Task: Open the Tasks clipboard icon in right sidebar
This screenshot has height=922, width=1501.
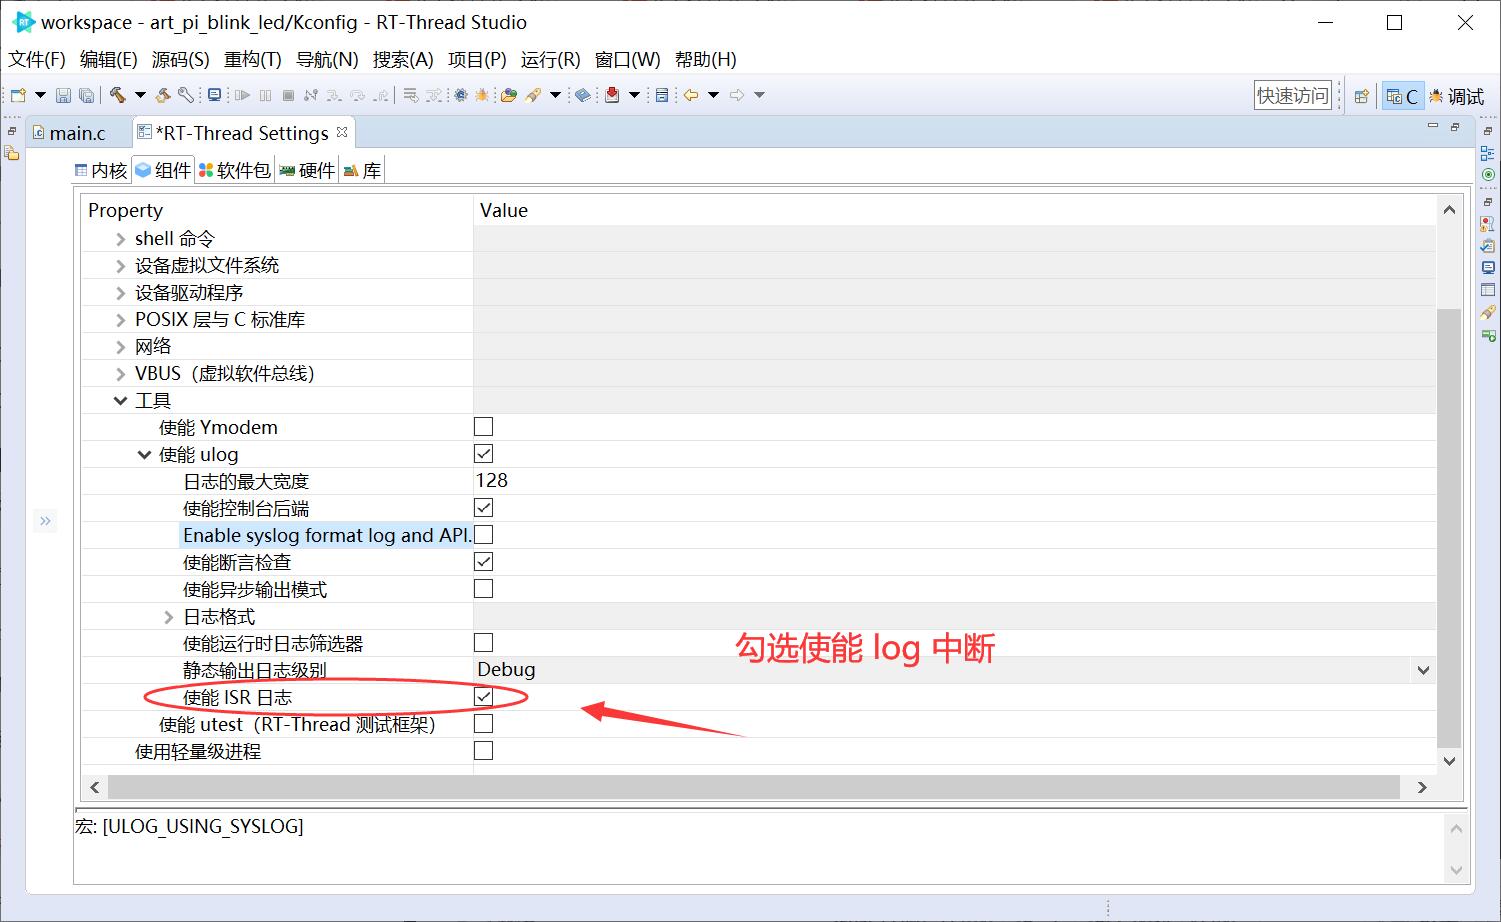Action: click(1487, 246)
